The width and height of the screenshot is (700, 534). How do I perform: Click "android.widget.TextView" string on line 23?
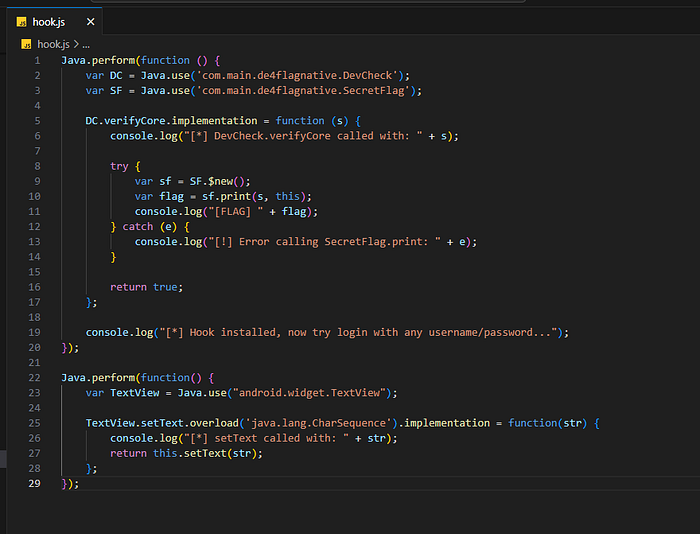(x=309, y=393)
